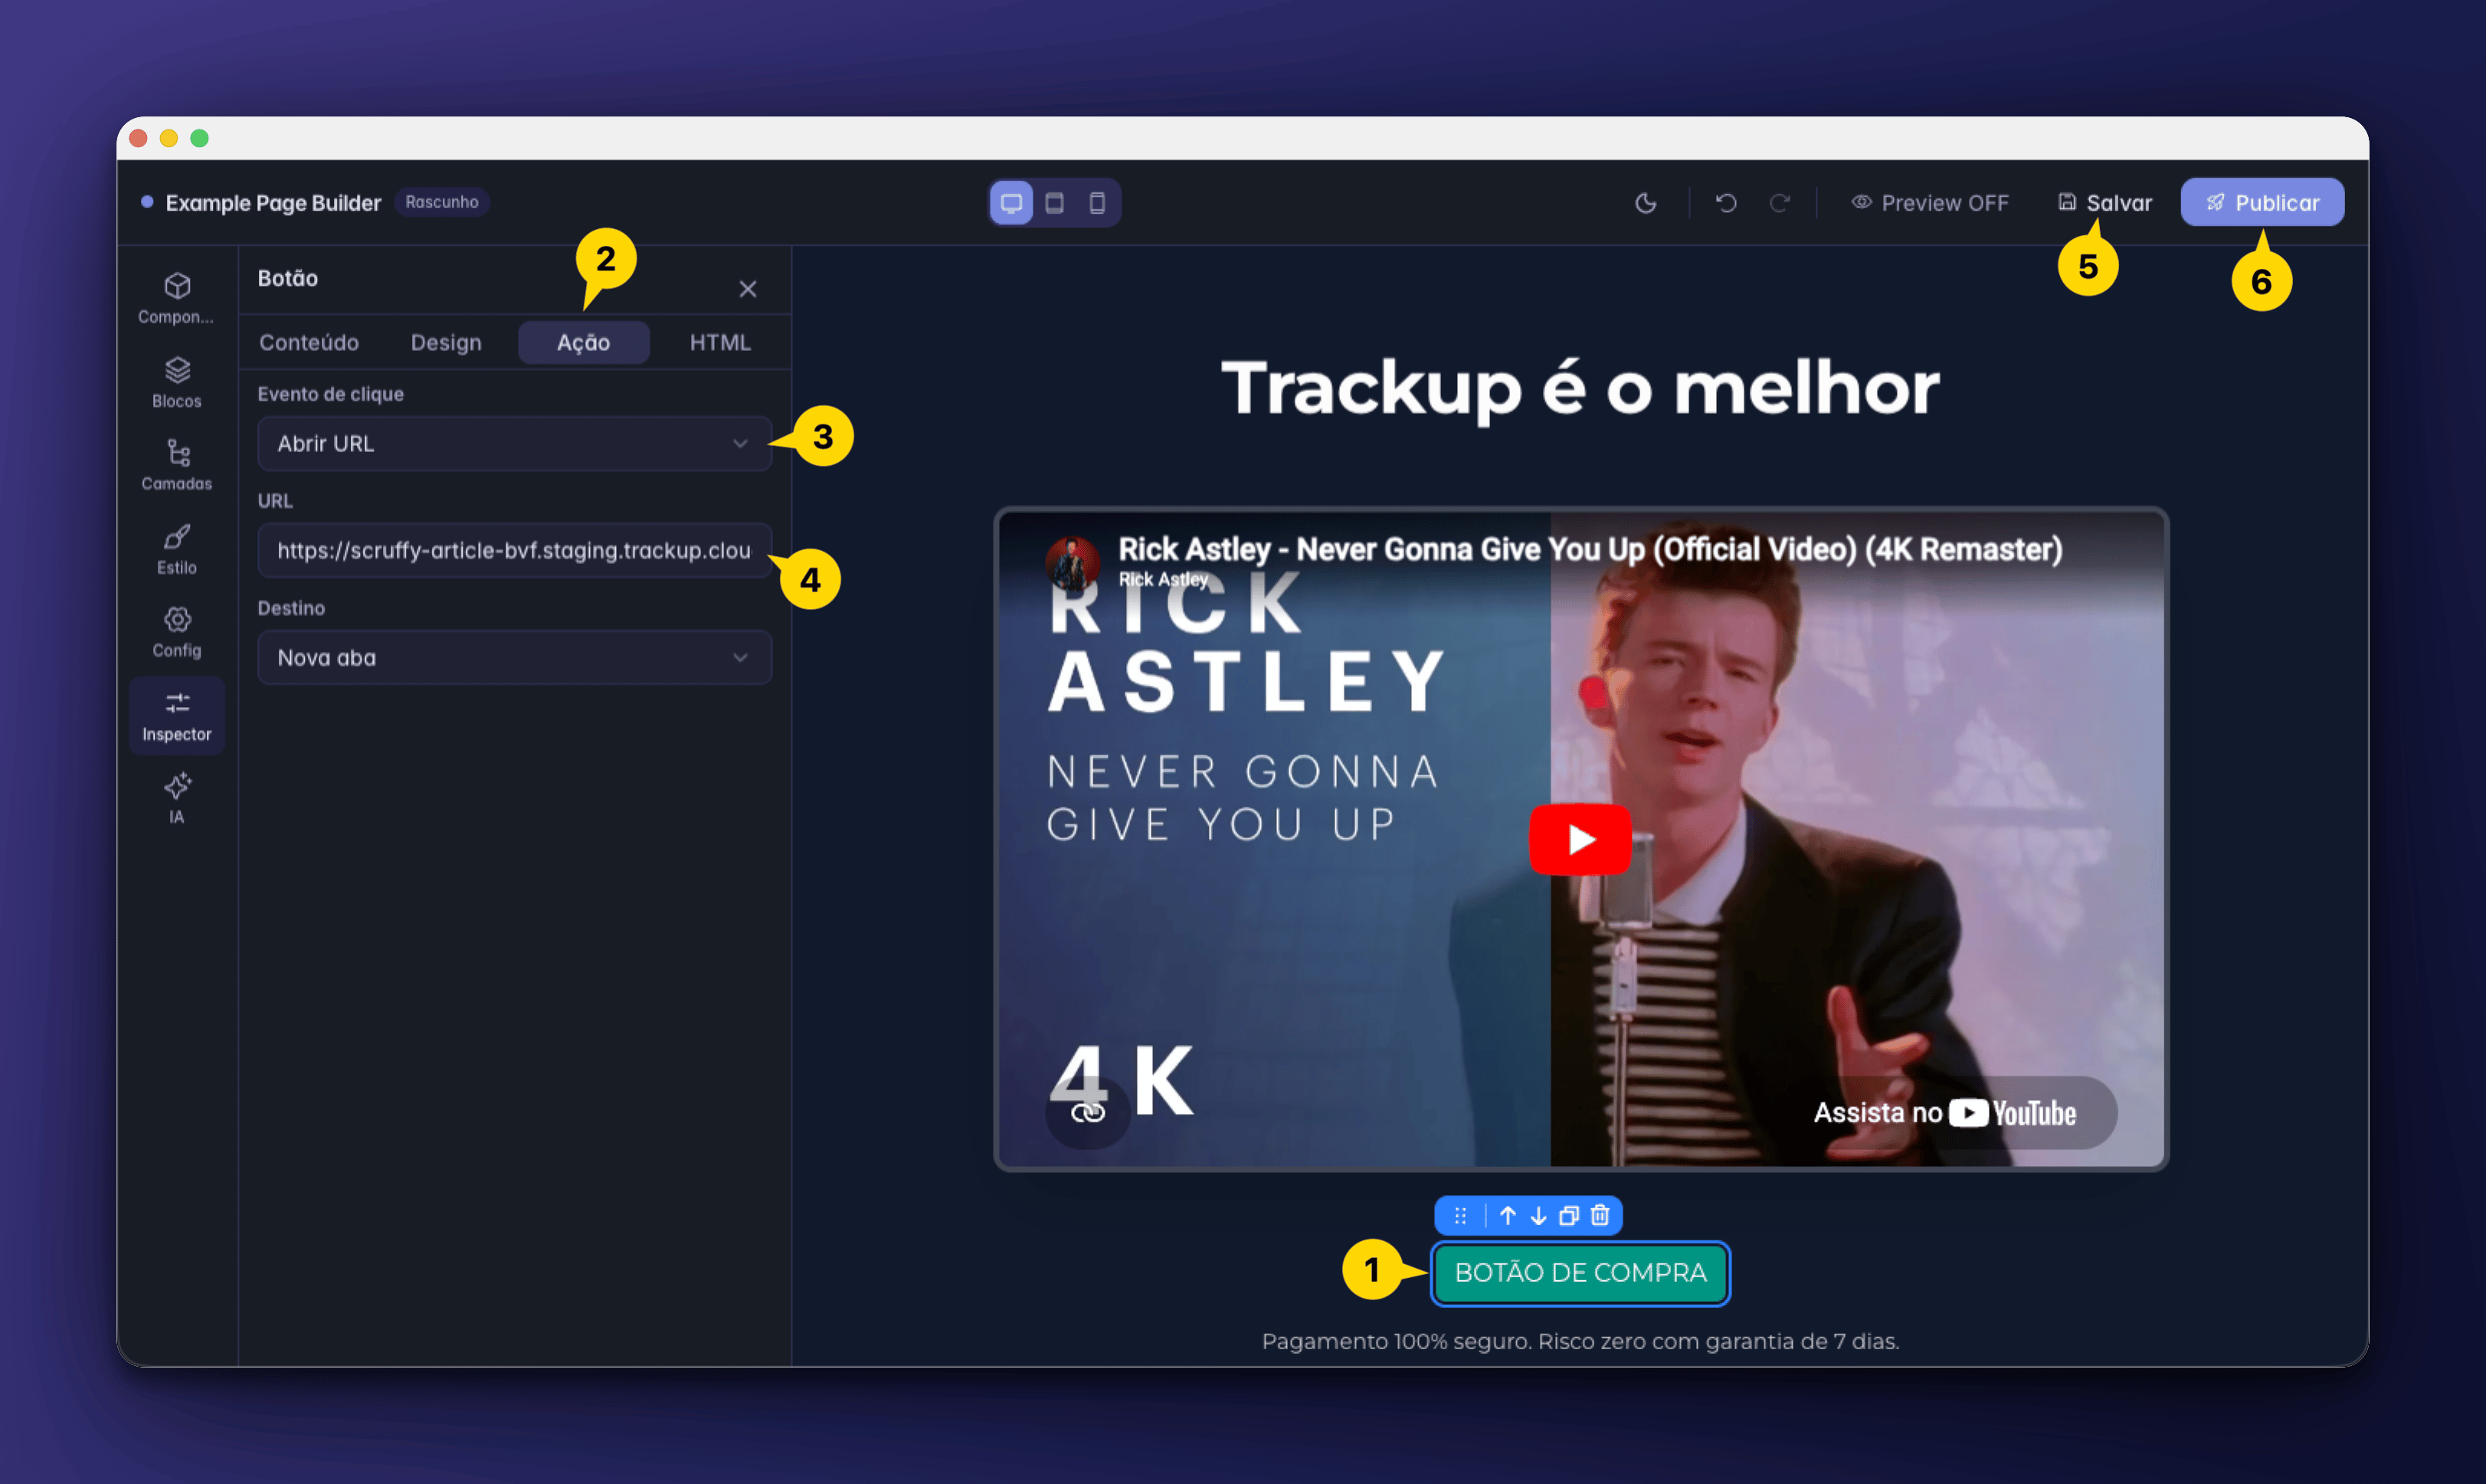Move selected button down
The height and width of the screenshot is (1484, 2486).
click(x=1538, y=1215)
